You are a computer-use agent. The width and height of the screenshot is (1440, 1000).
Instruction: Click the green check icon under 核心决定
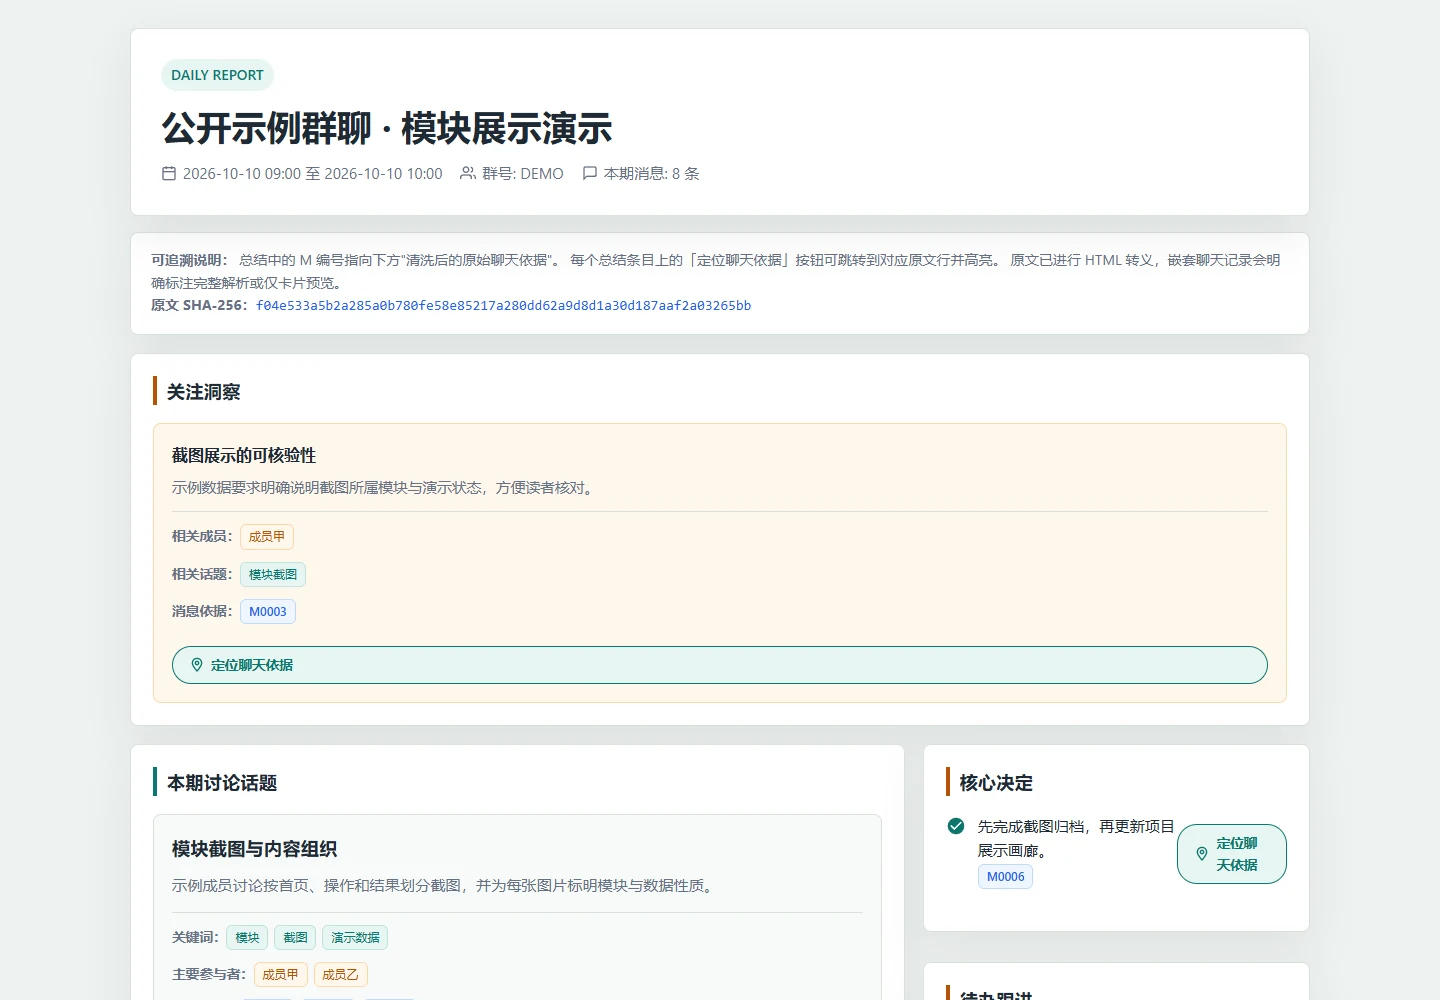point(956,826)
